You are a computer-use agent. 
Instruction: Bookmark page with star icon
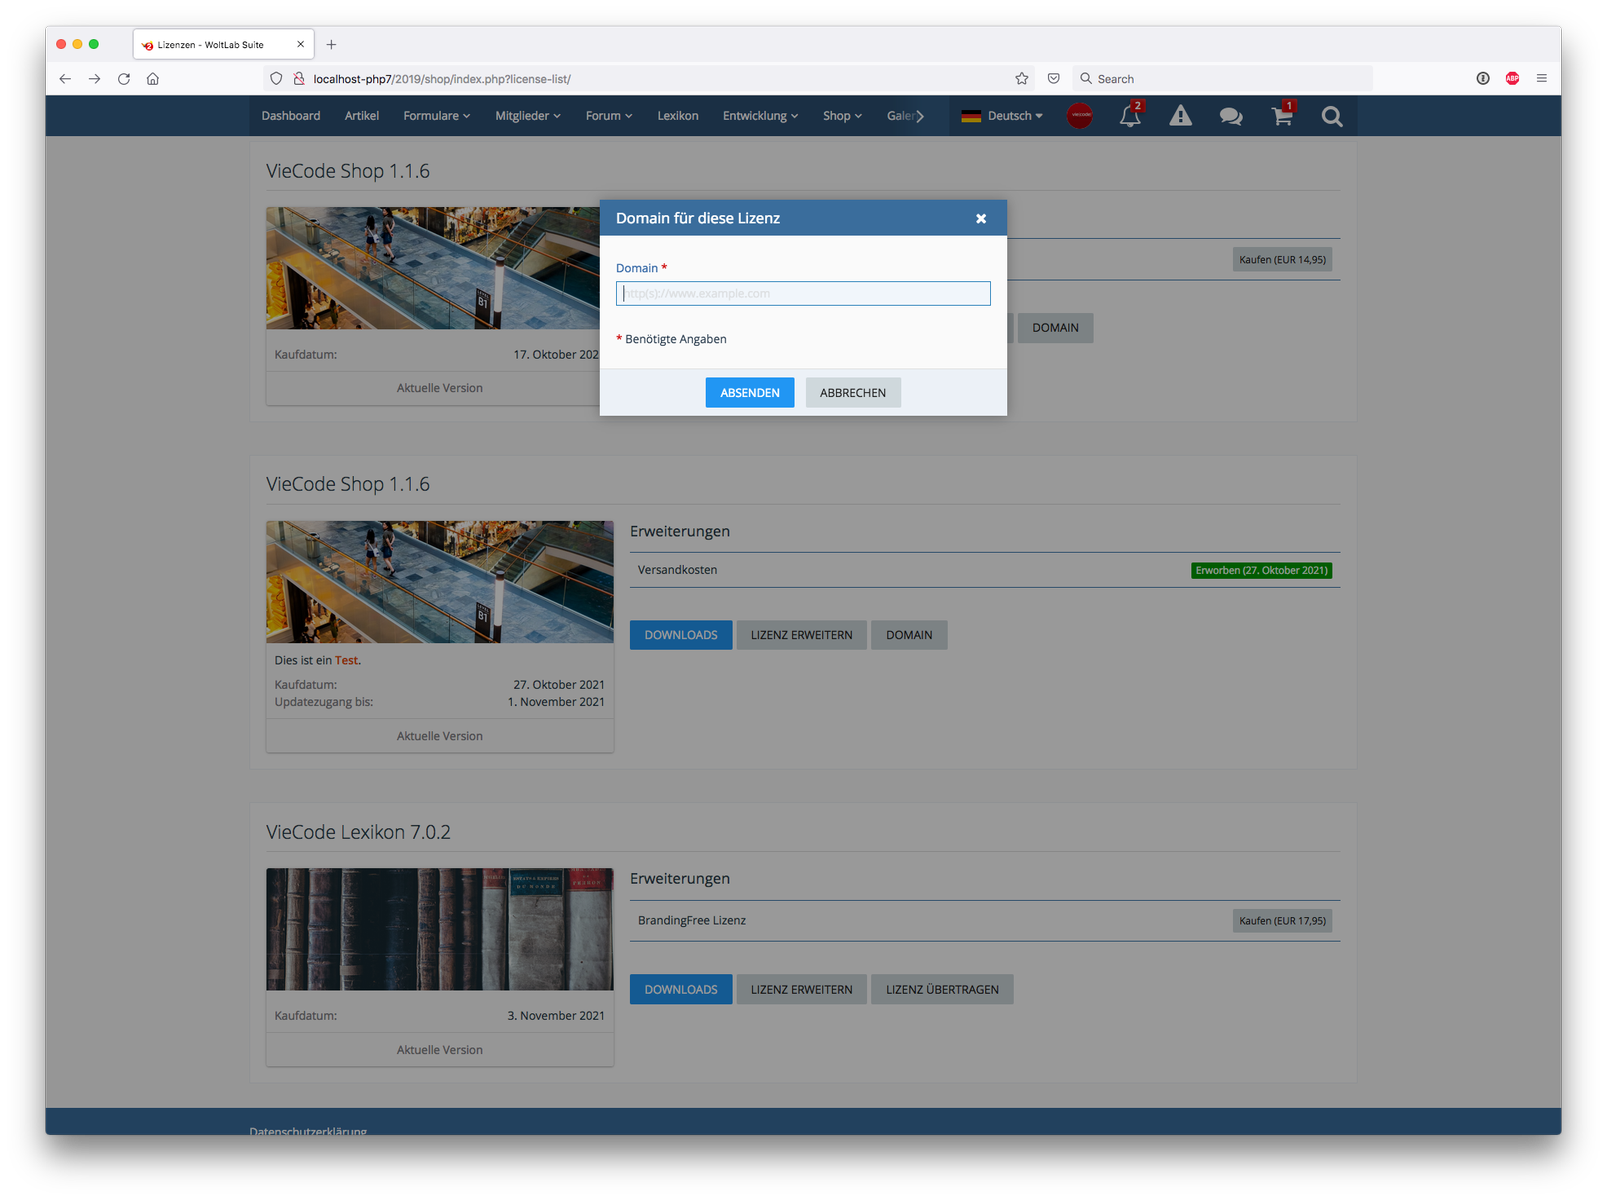pyautogui.click(x=1021, y=79)
